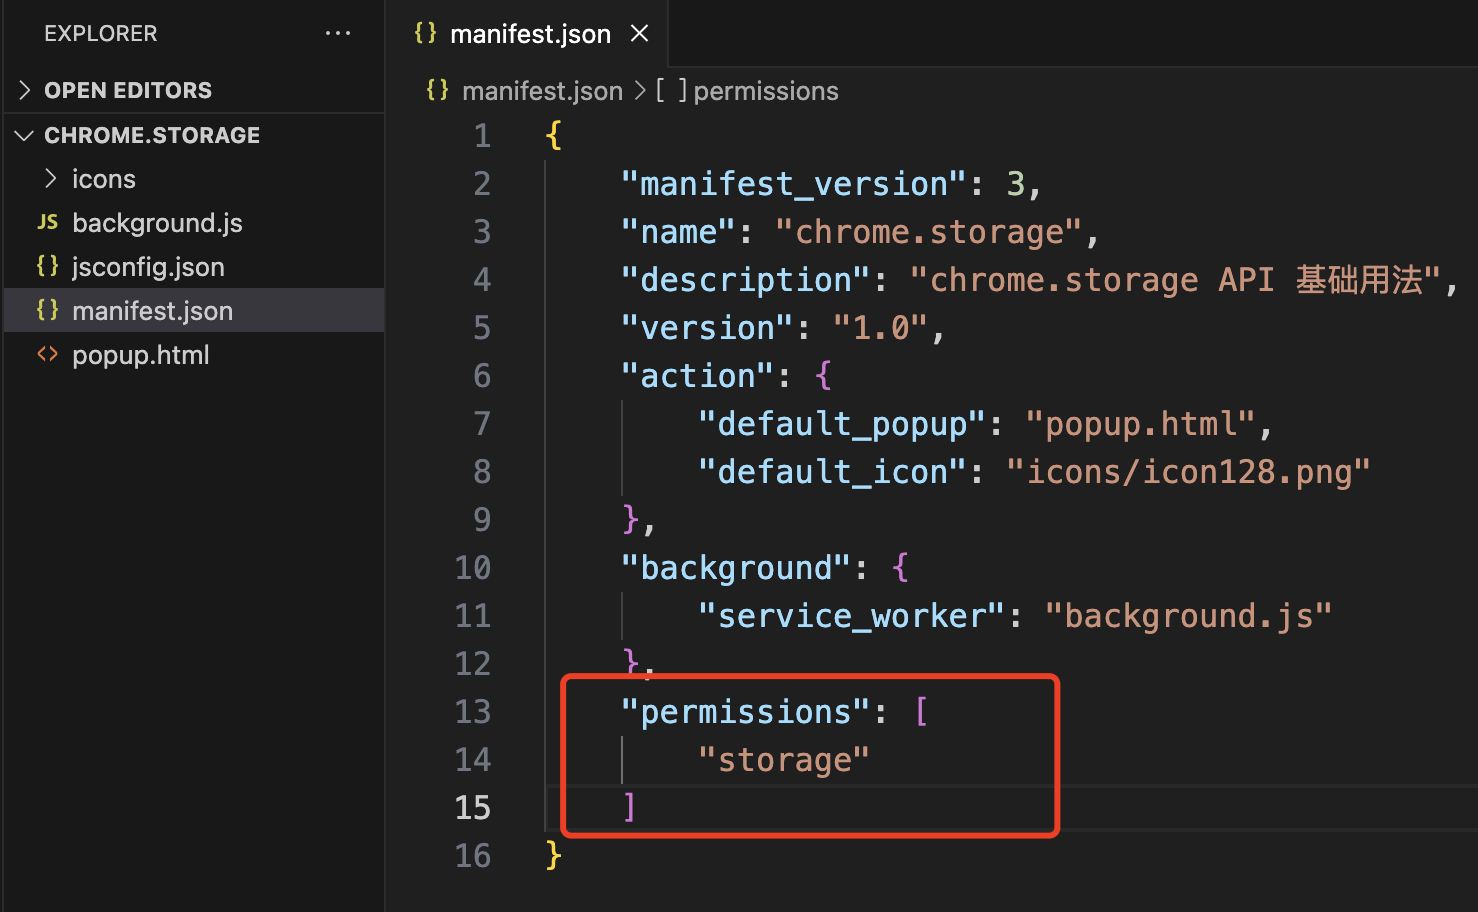This screenshot has height=912, width=1478.
Task: Click the "1.0" version value
Action: tap(881, 328)
